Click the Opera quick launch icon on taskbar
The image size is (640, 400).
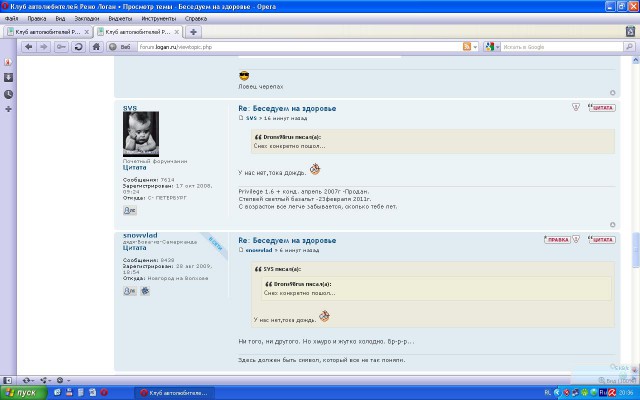pyautogui.click(x=104, y=393)
